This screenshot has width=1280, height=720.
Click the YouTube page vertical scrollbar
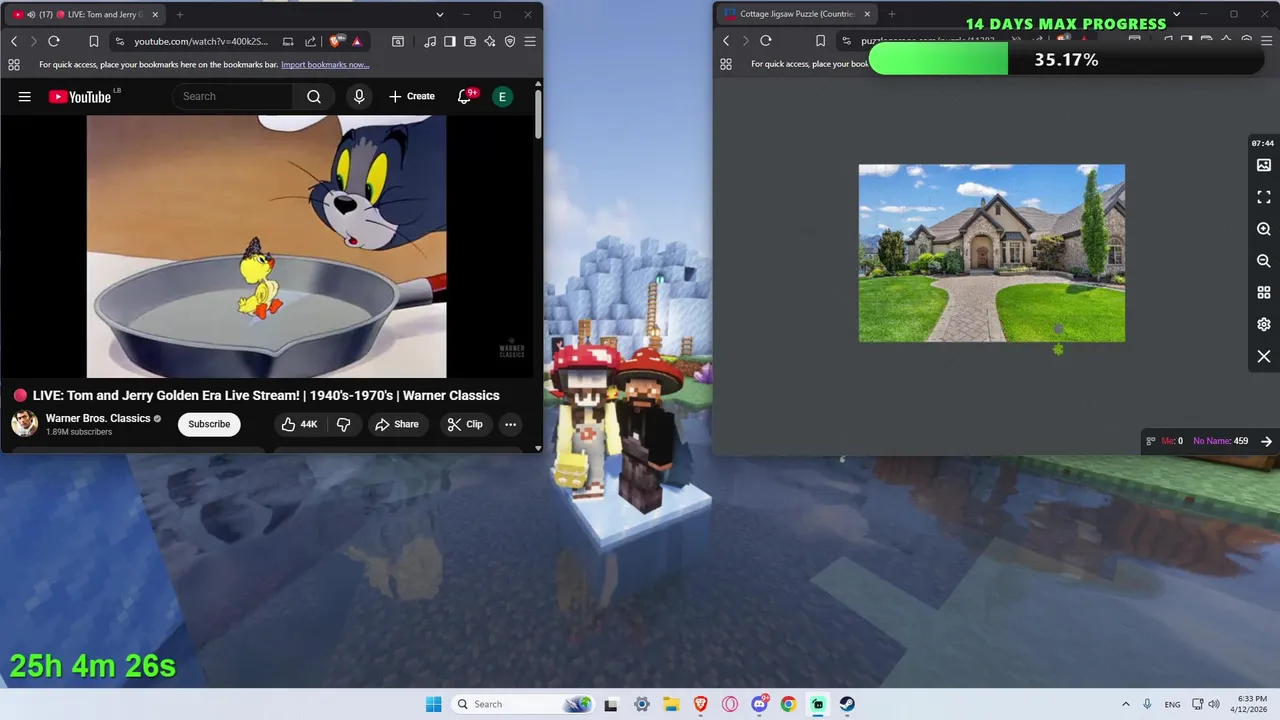[538, 115]
